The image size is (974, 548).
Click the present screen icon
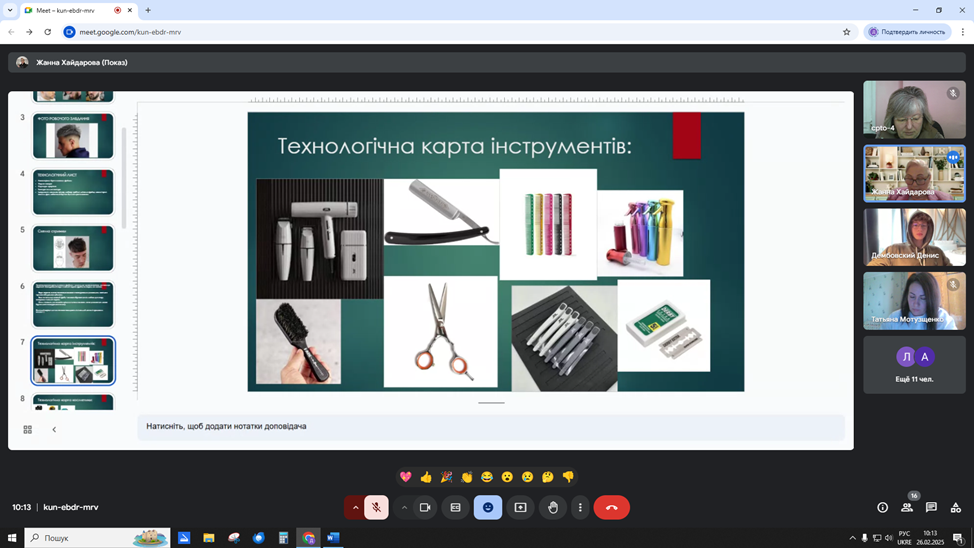(x=520, y=507)
